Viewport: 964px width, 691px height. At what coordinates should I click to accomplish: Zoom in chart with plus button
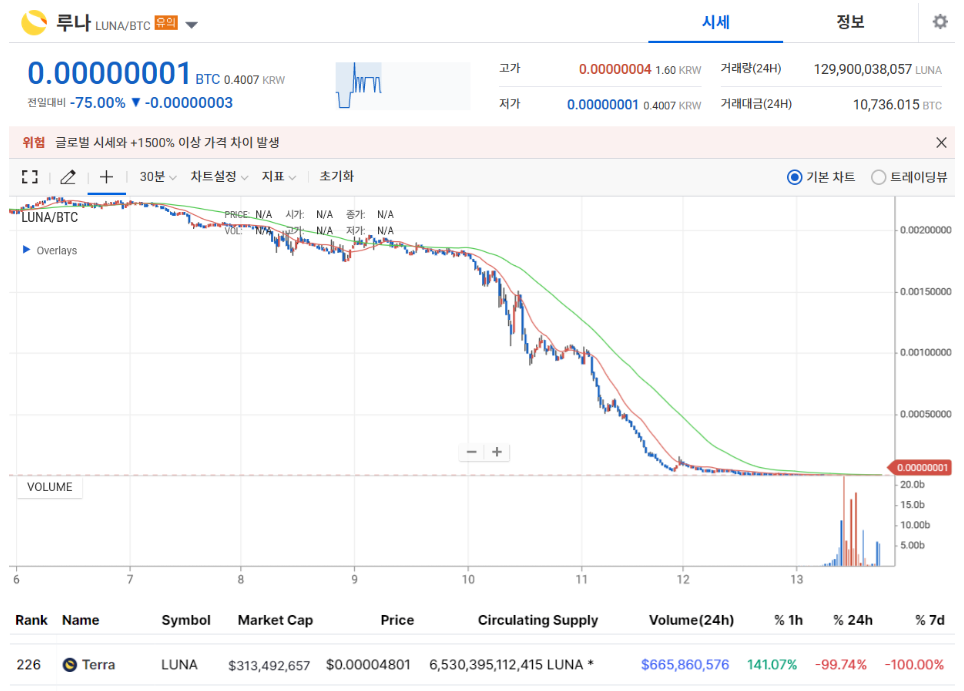(497, 452)
